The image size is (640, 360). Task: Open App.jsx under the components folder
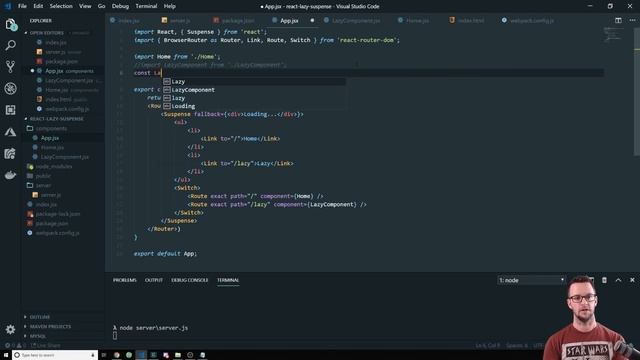49,138
